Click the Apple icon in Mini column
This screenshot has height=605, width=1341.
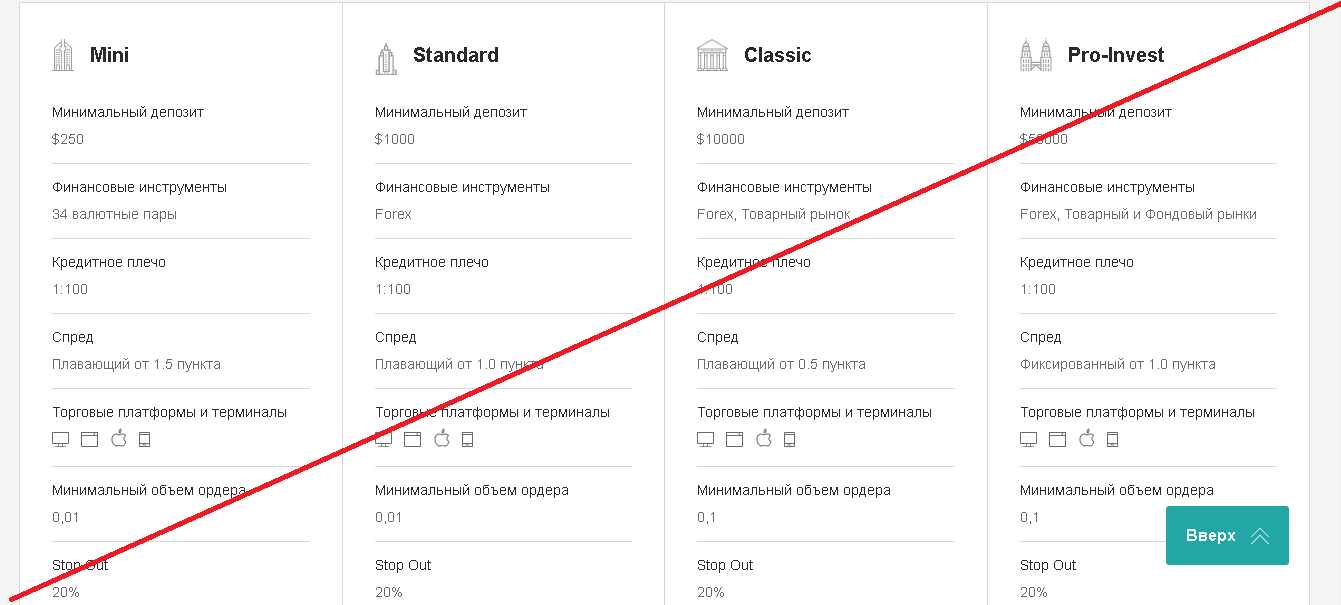point(119,438)
